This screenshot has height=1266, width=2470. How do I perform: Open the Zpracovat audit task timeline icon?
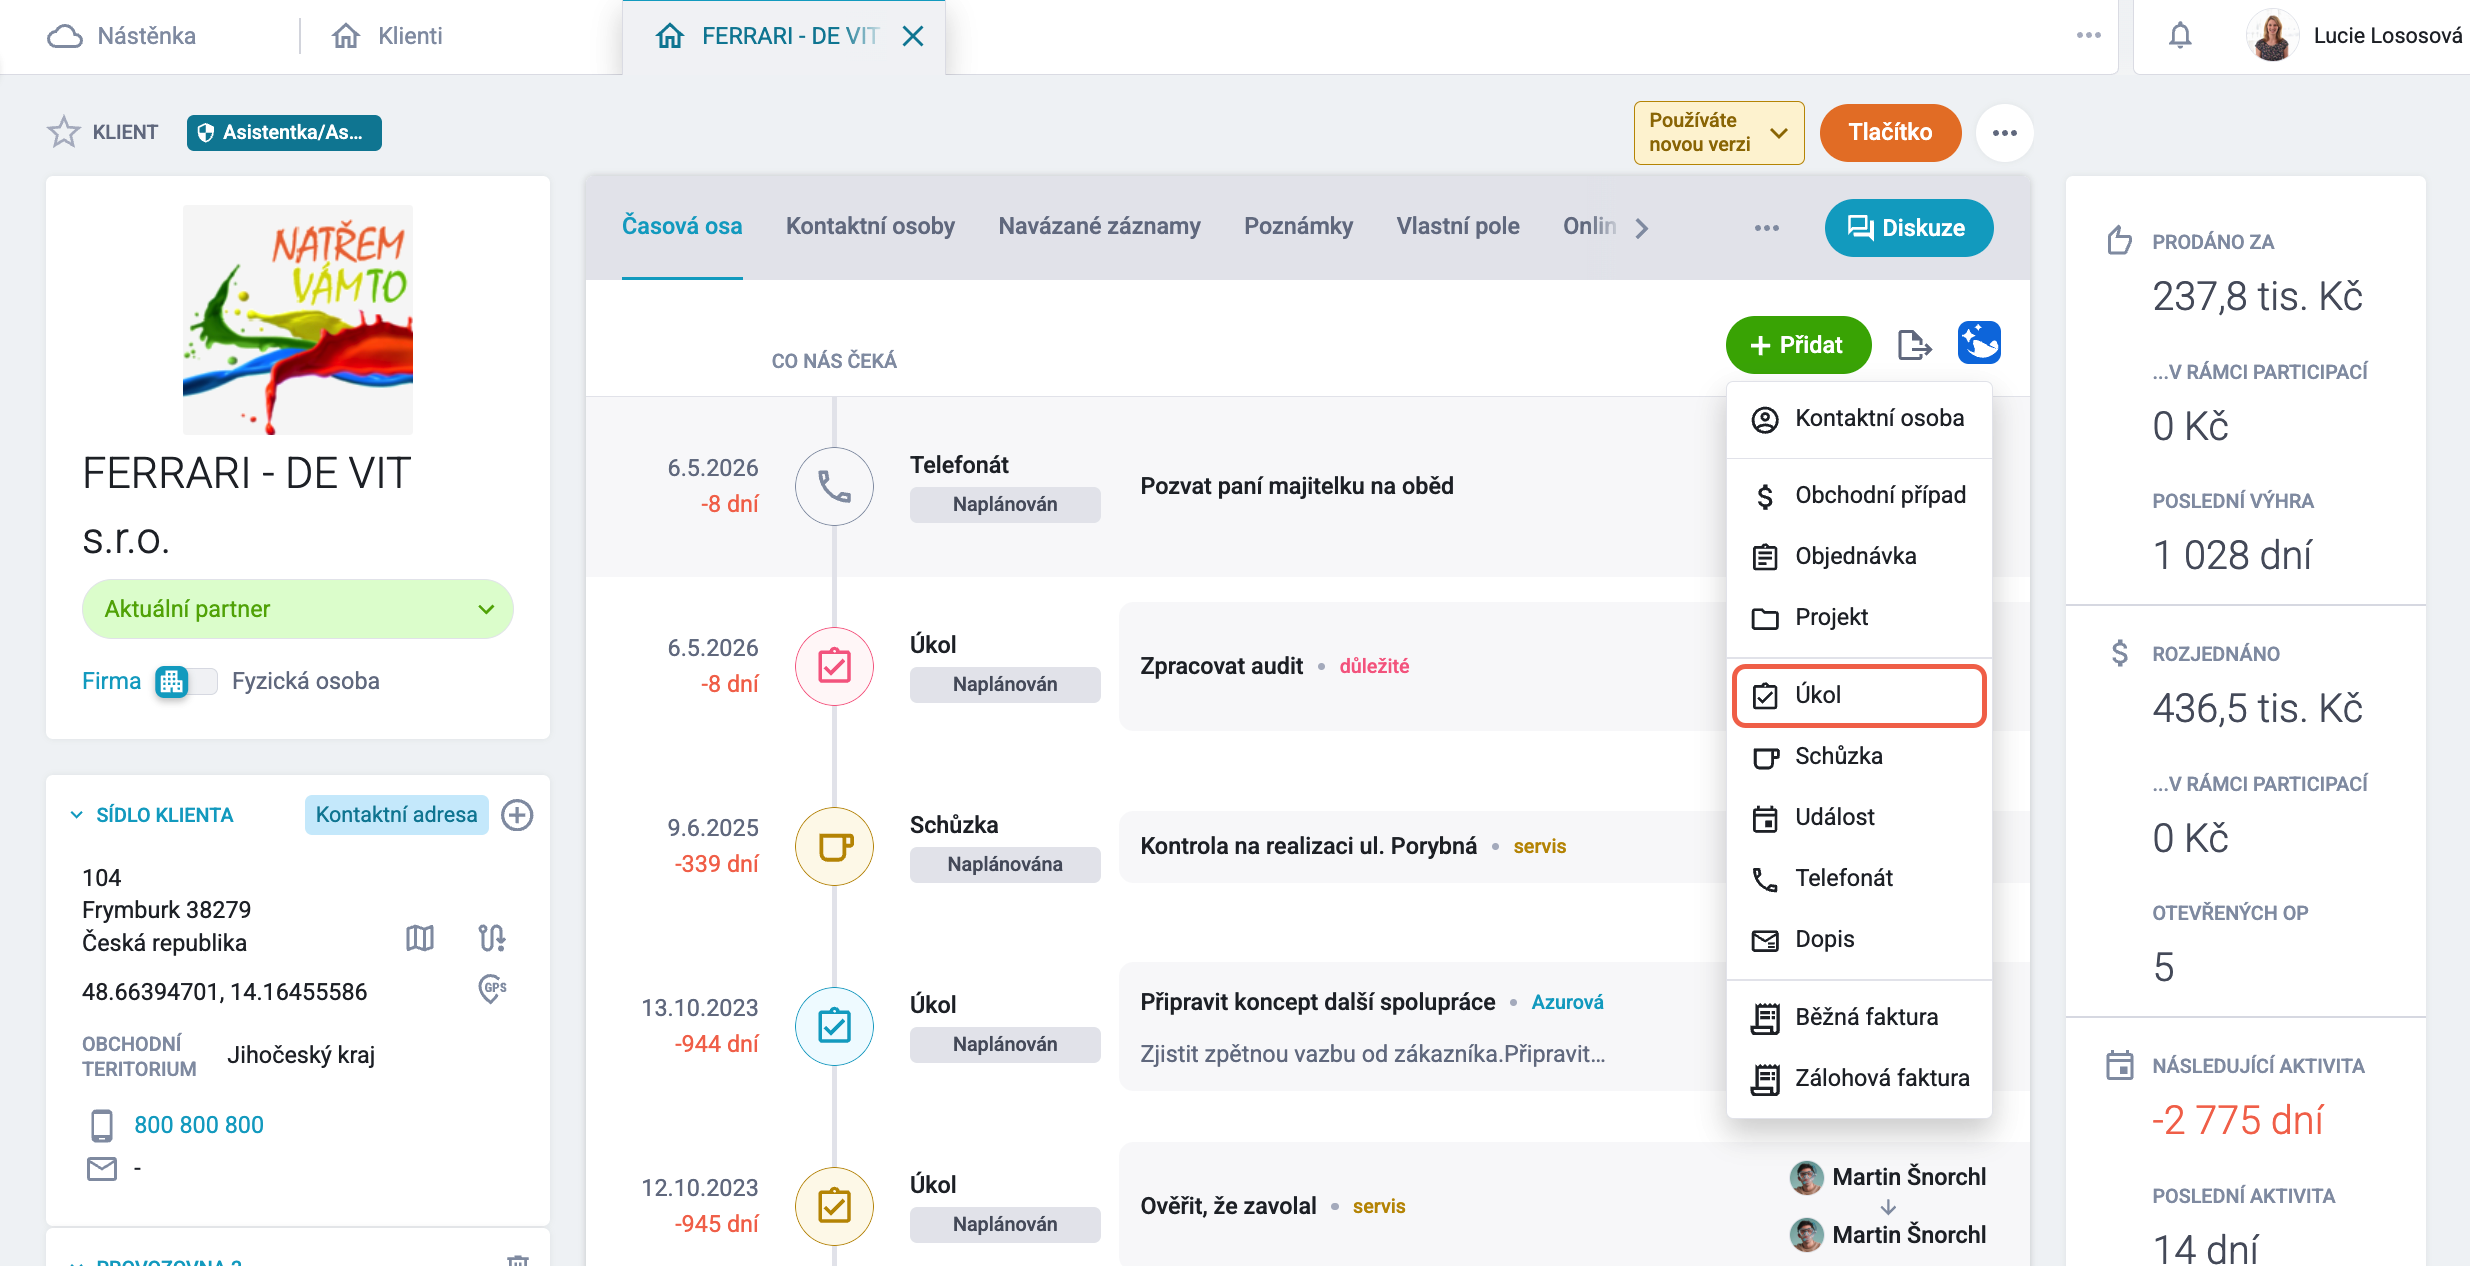834,666
